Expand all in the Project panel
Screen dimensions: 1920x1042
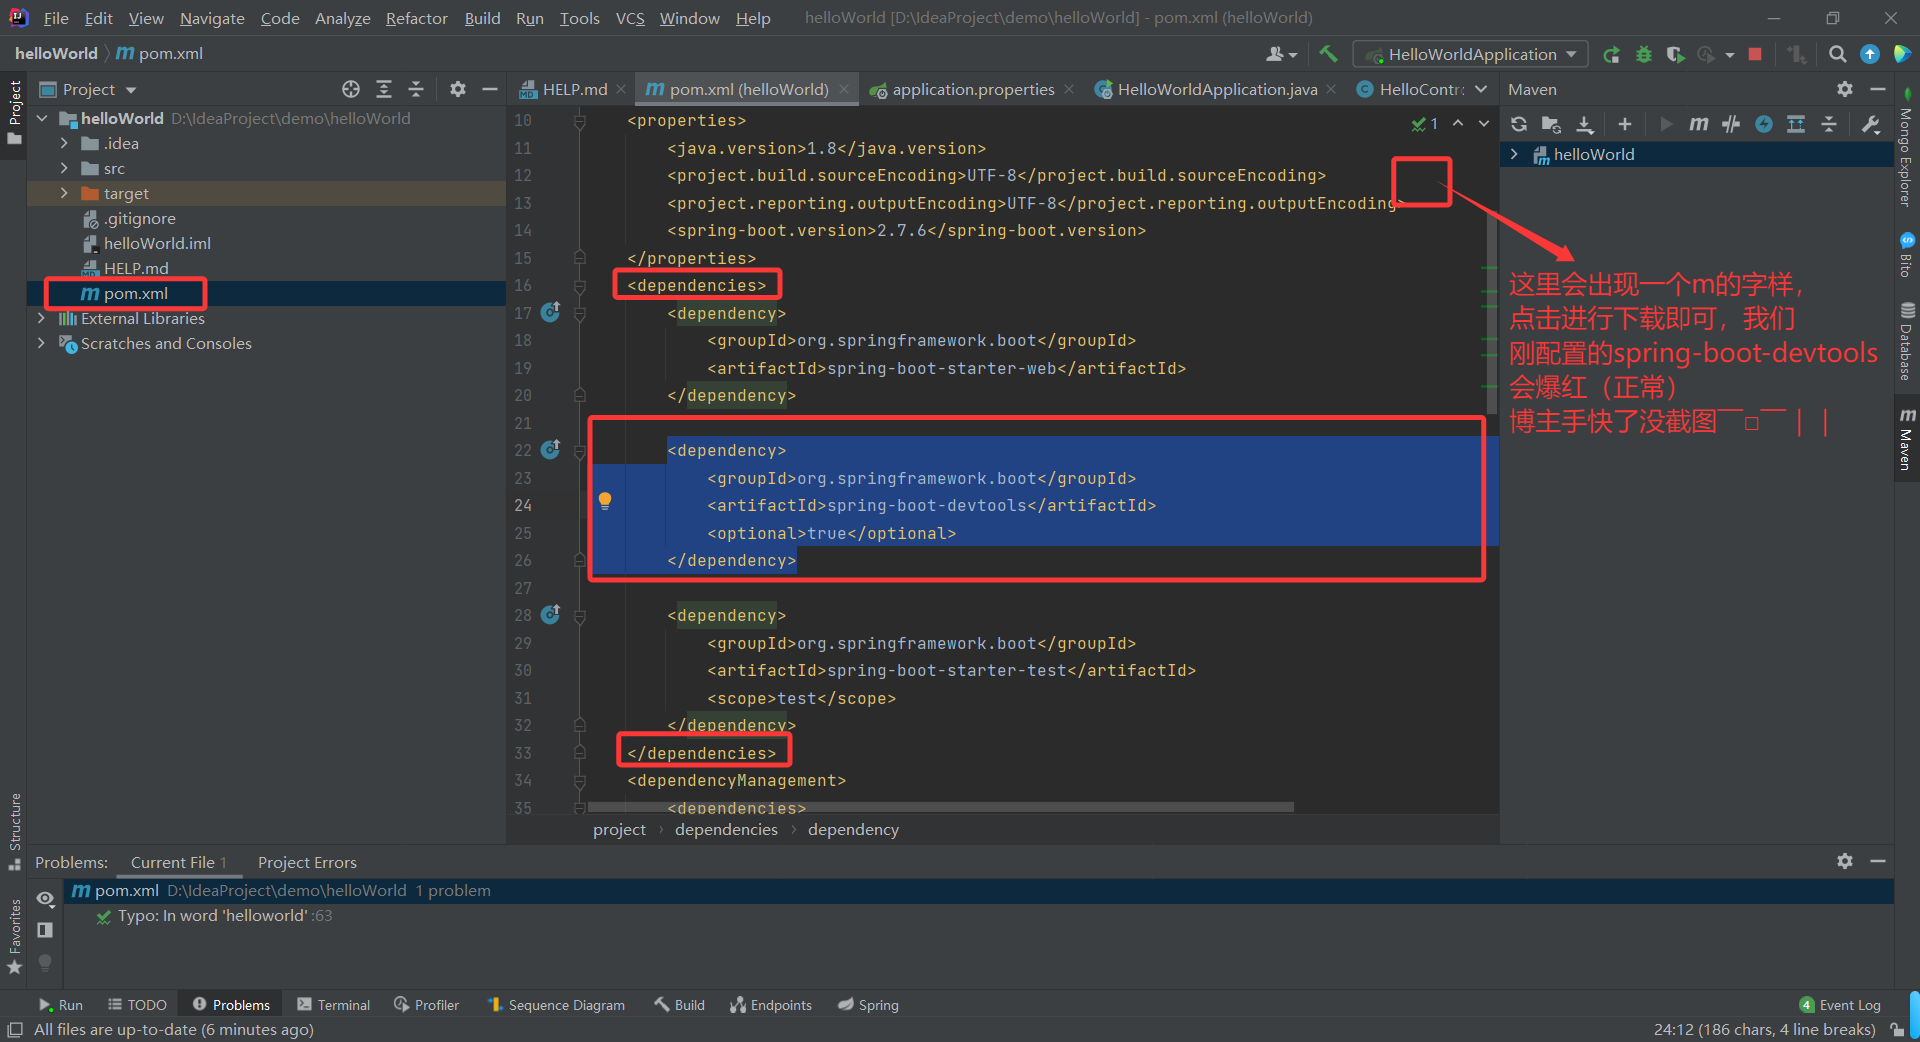[384, 89]
